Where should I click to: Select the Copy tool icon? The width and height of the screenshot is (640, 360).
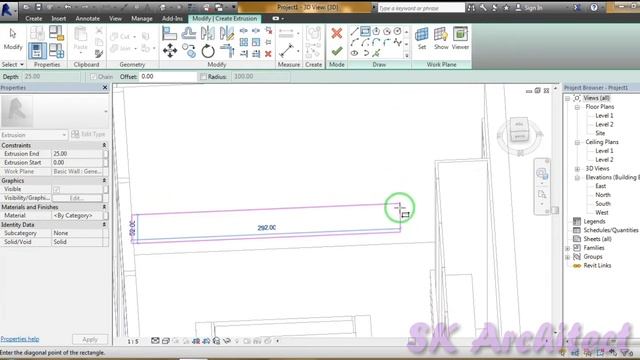pos(189,51)
